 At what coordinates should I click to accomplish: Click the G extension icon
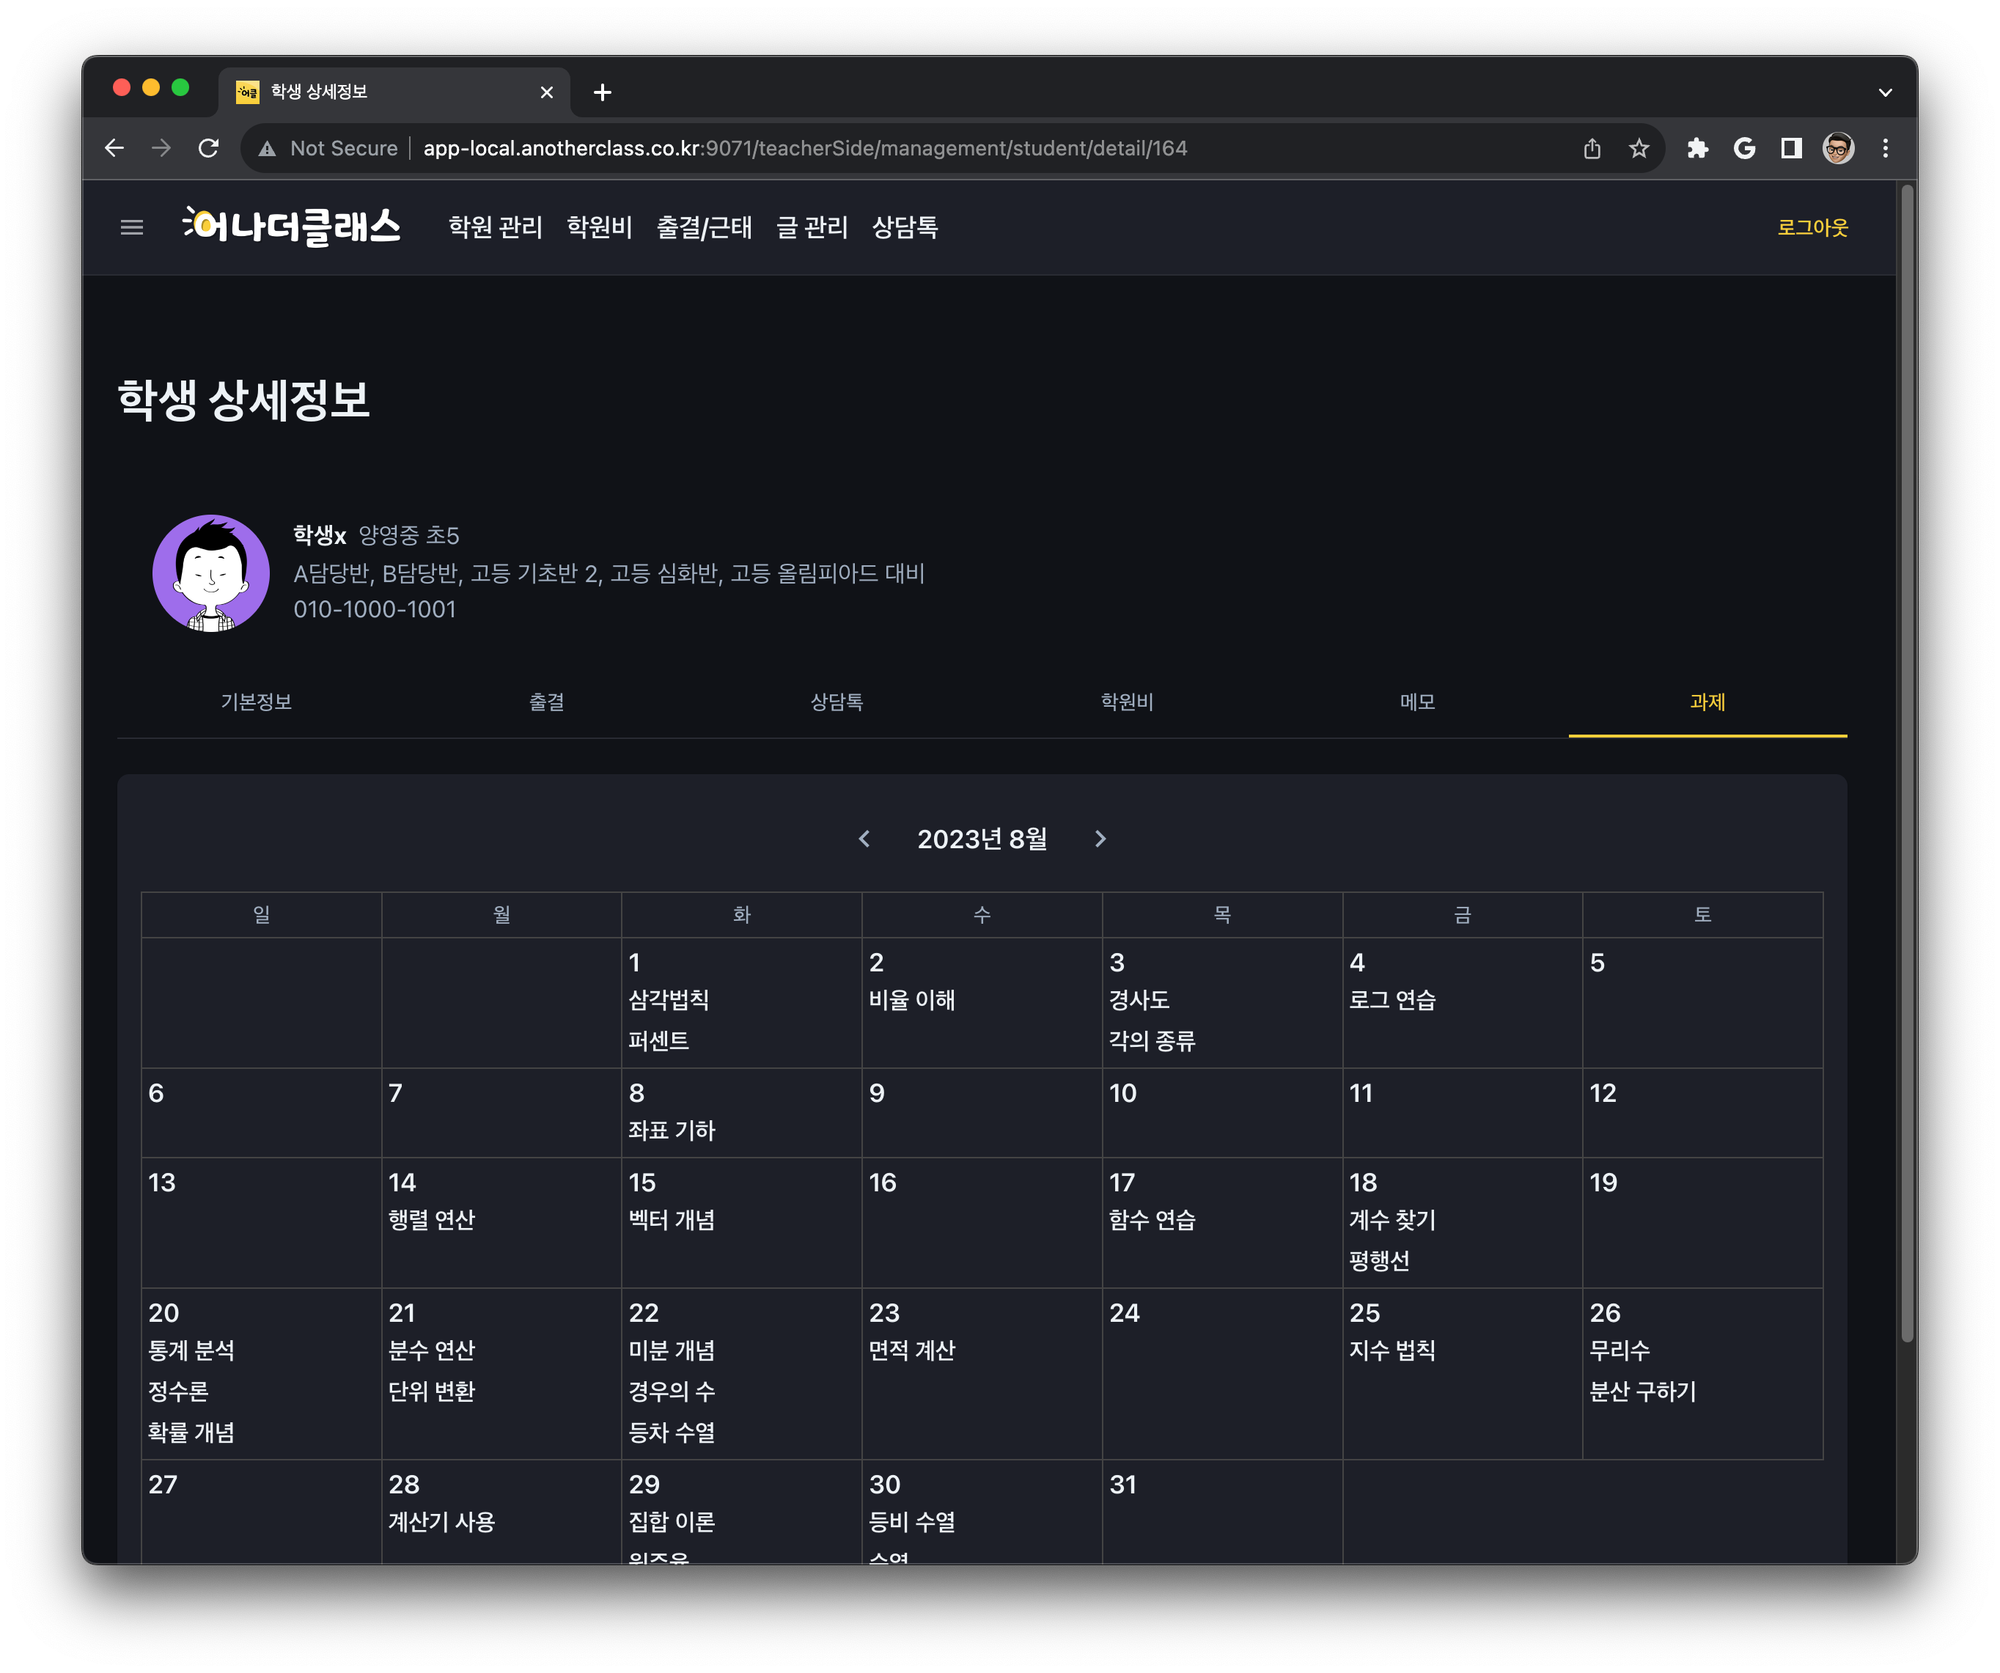1744,148
